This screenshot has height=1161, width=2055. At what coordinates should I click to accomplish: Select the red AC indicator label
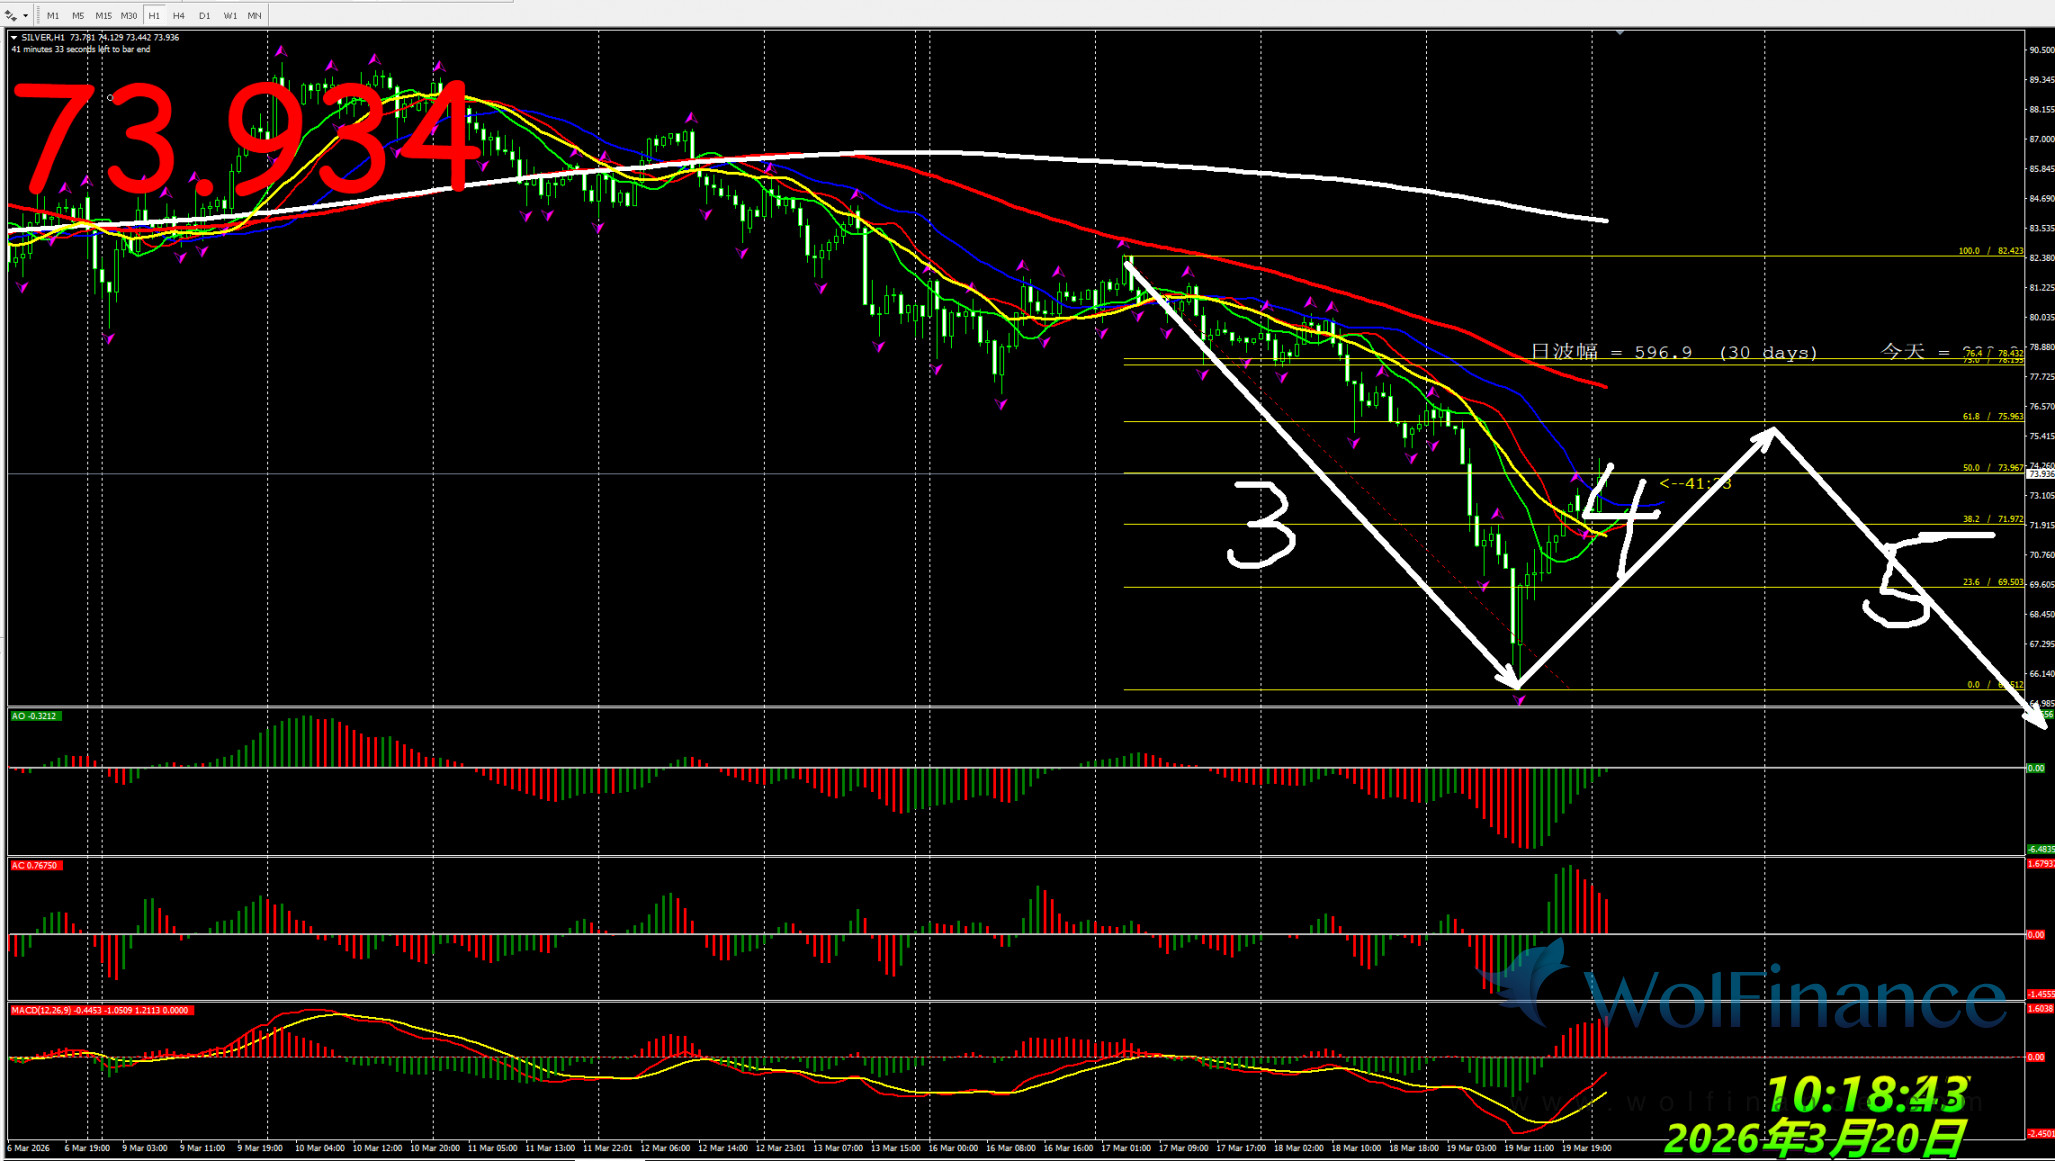click(35, 865)
